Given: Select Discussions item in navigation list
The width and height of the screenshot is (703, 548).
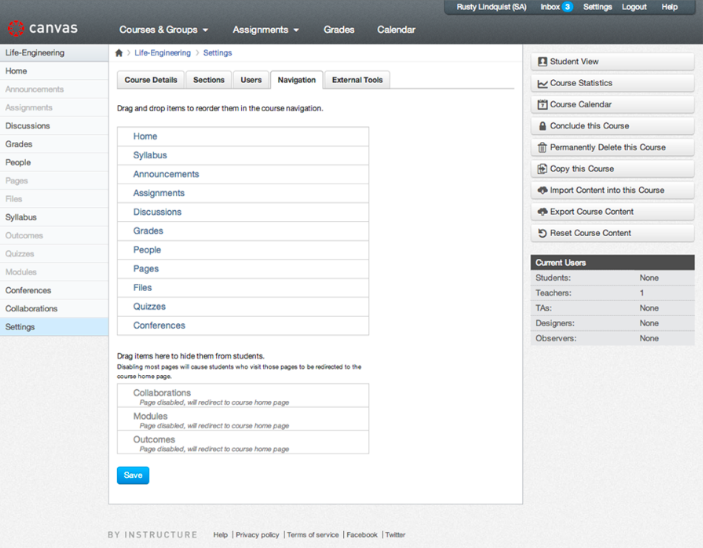Looking at the screenshot, I should [243, 212].
